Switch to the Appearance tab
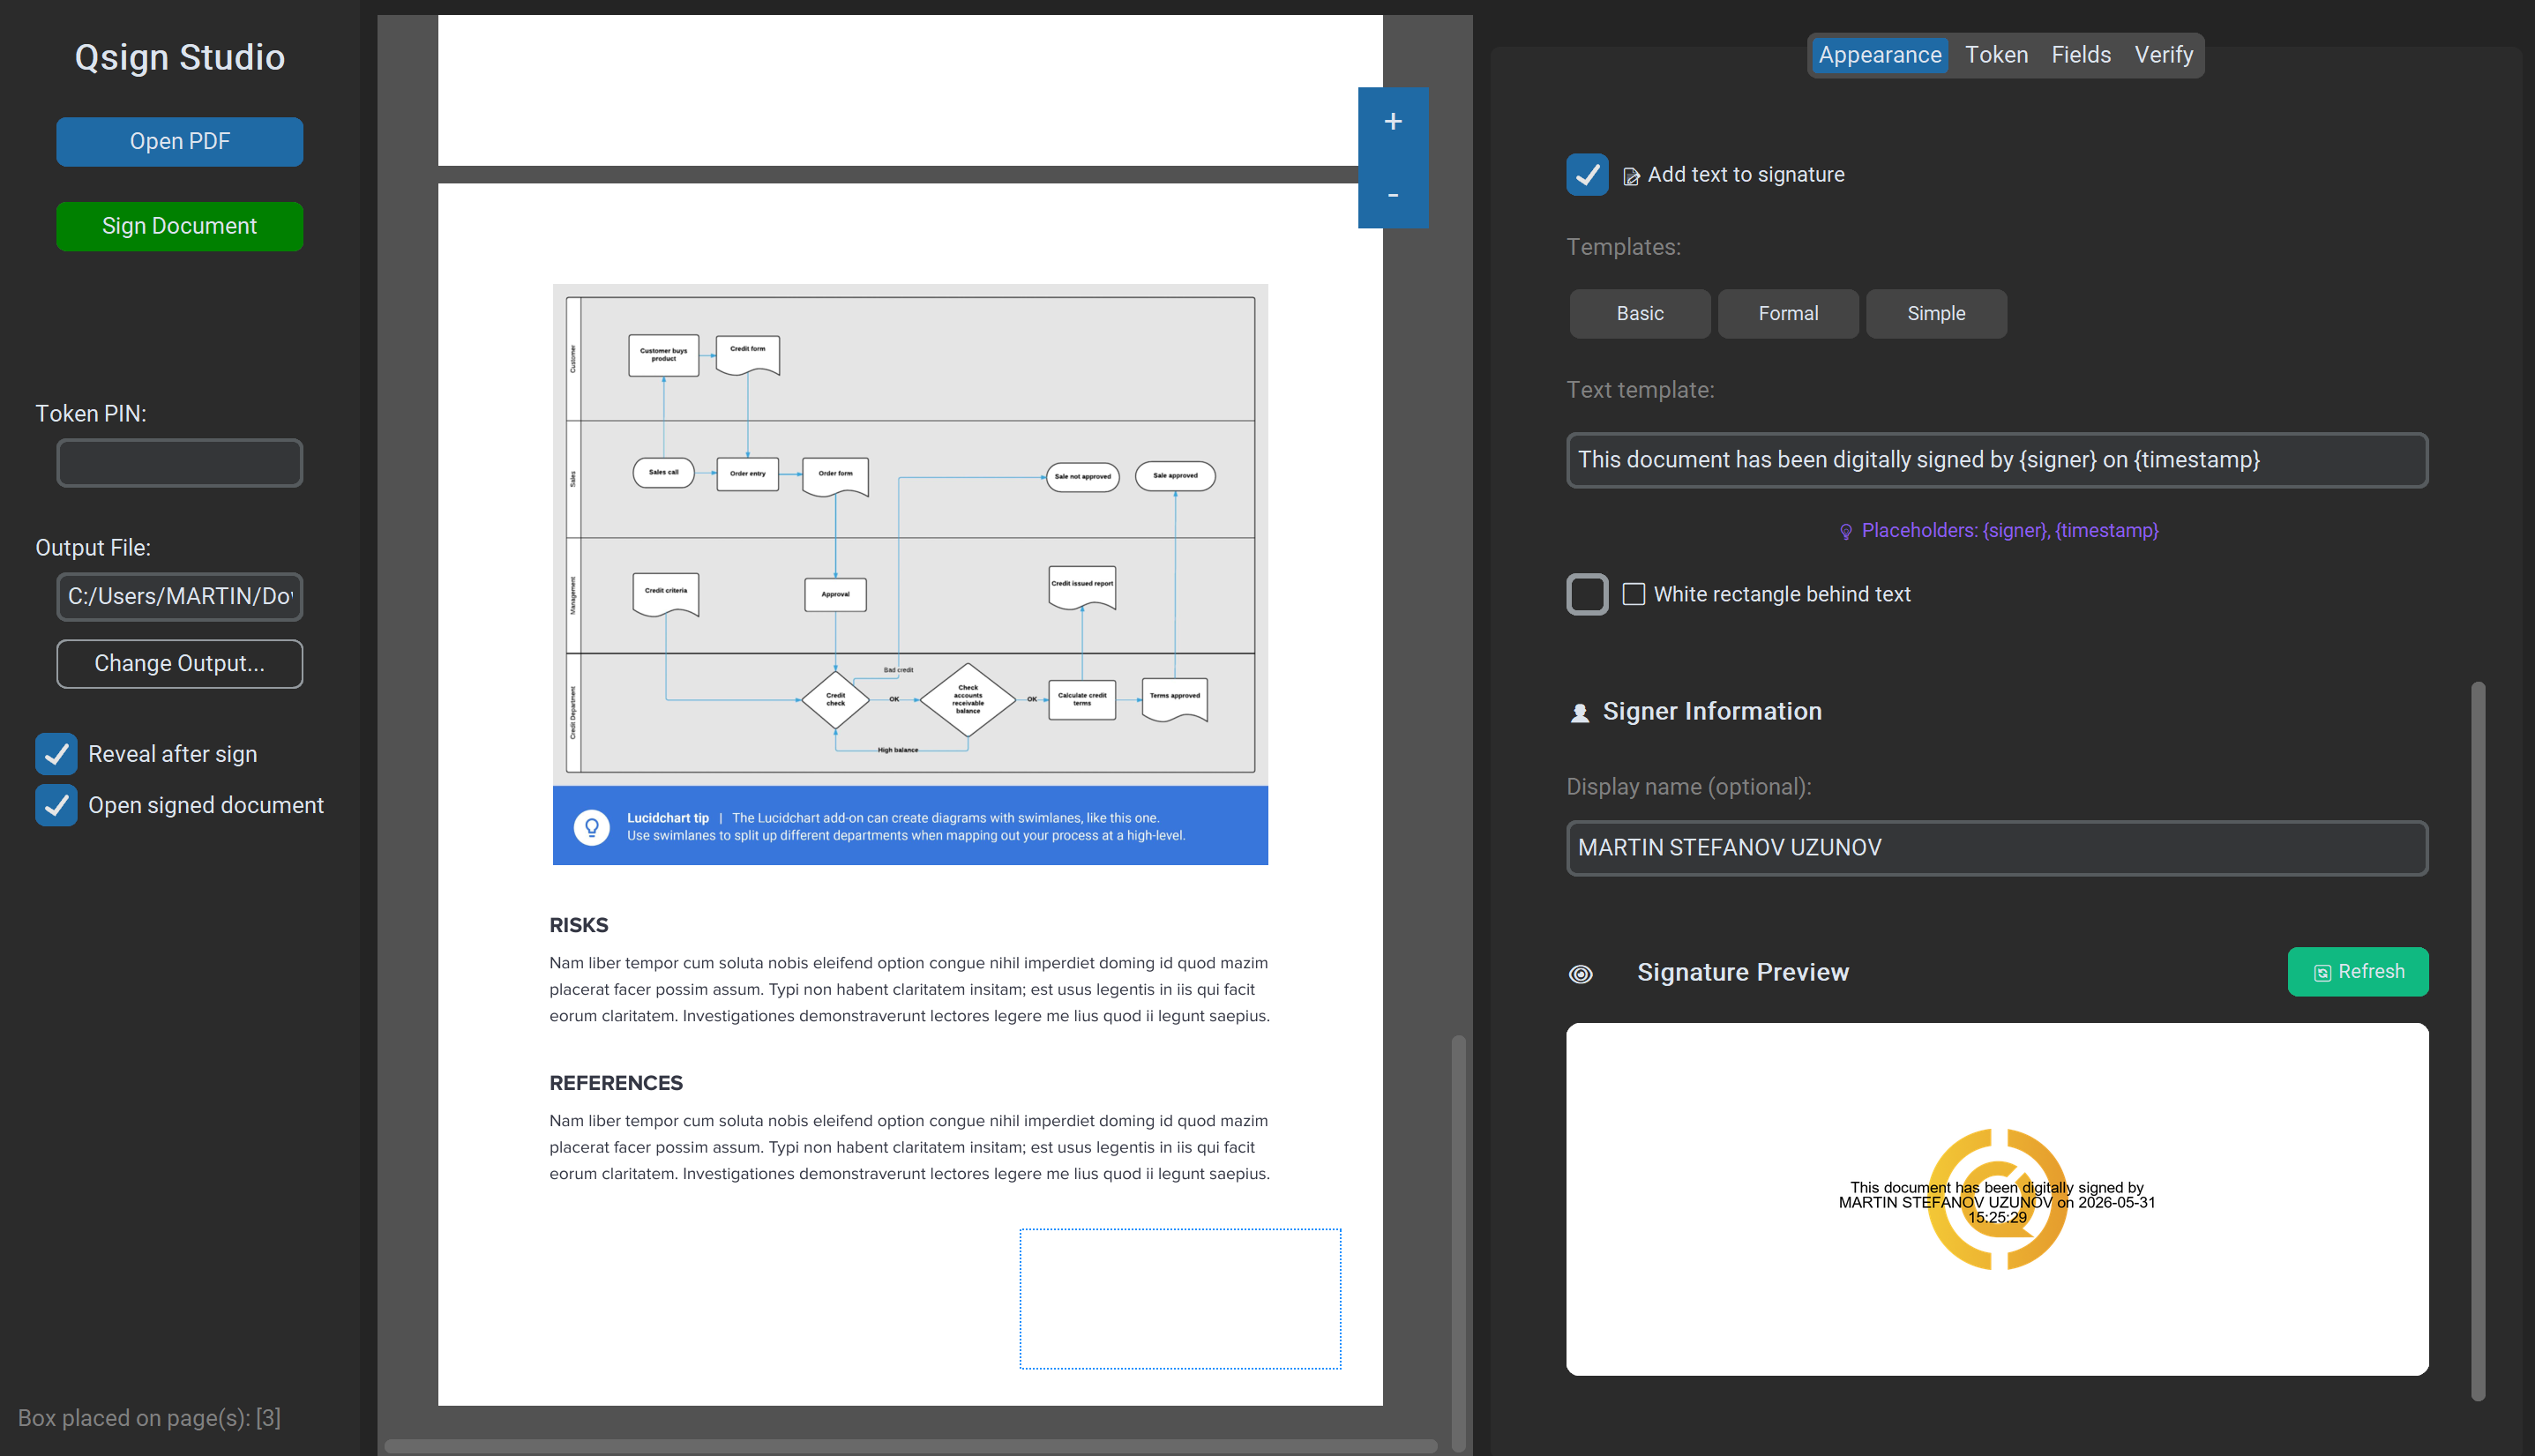The image size is (2535, 1456). tap(1879, 55)
